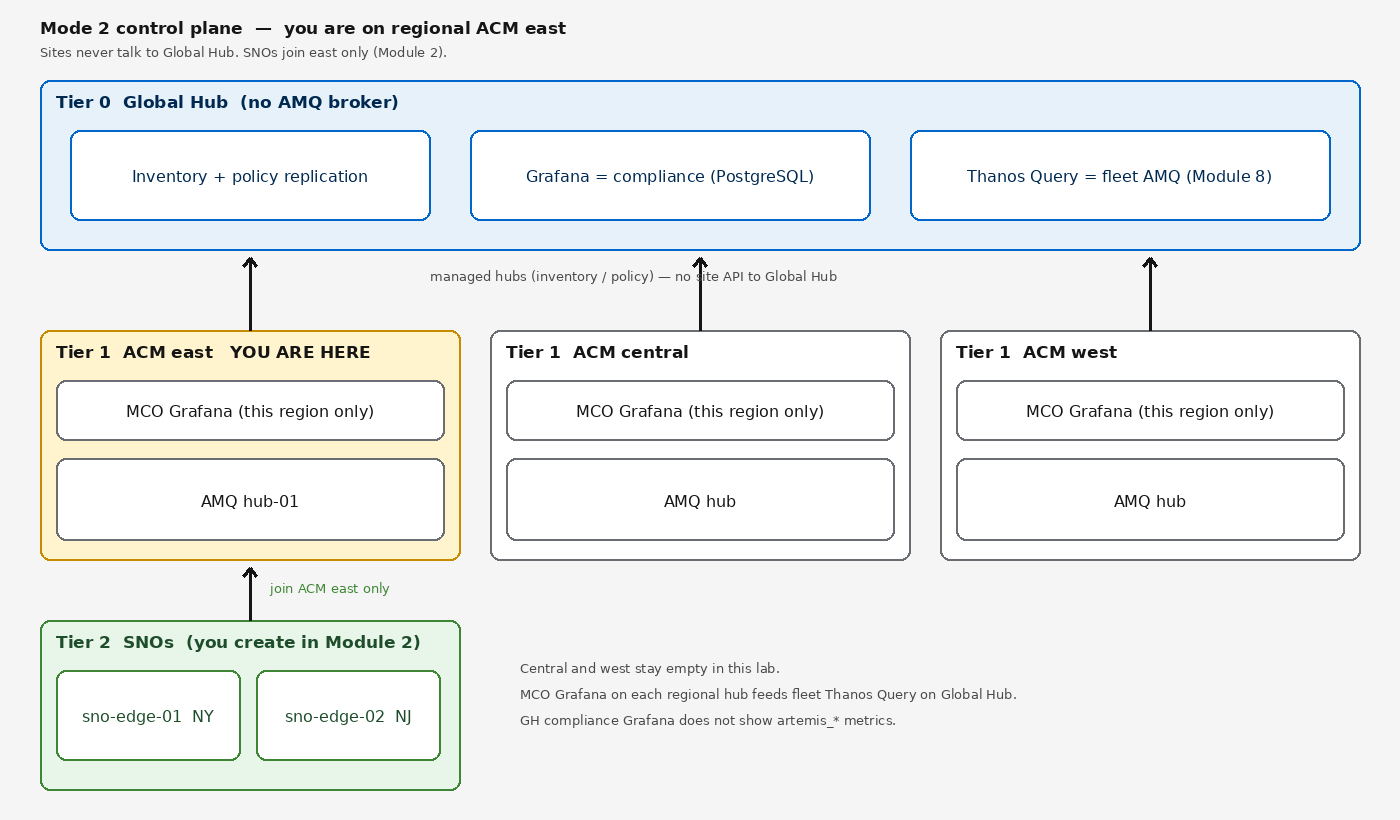Select the "Sites never talk to Global Hub" subtitle
This screenshot has height=820, width=1400.
(243, 52)
